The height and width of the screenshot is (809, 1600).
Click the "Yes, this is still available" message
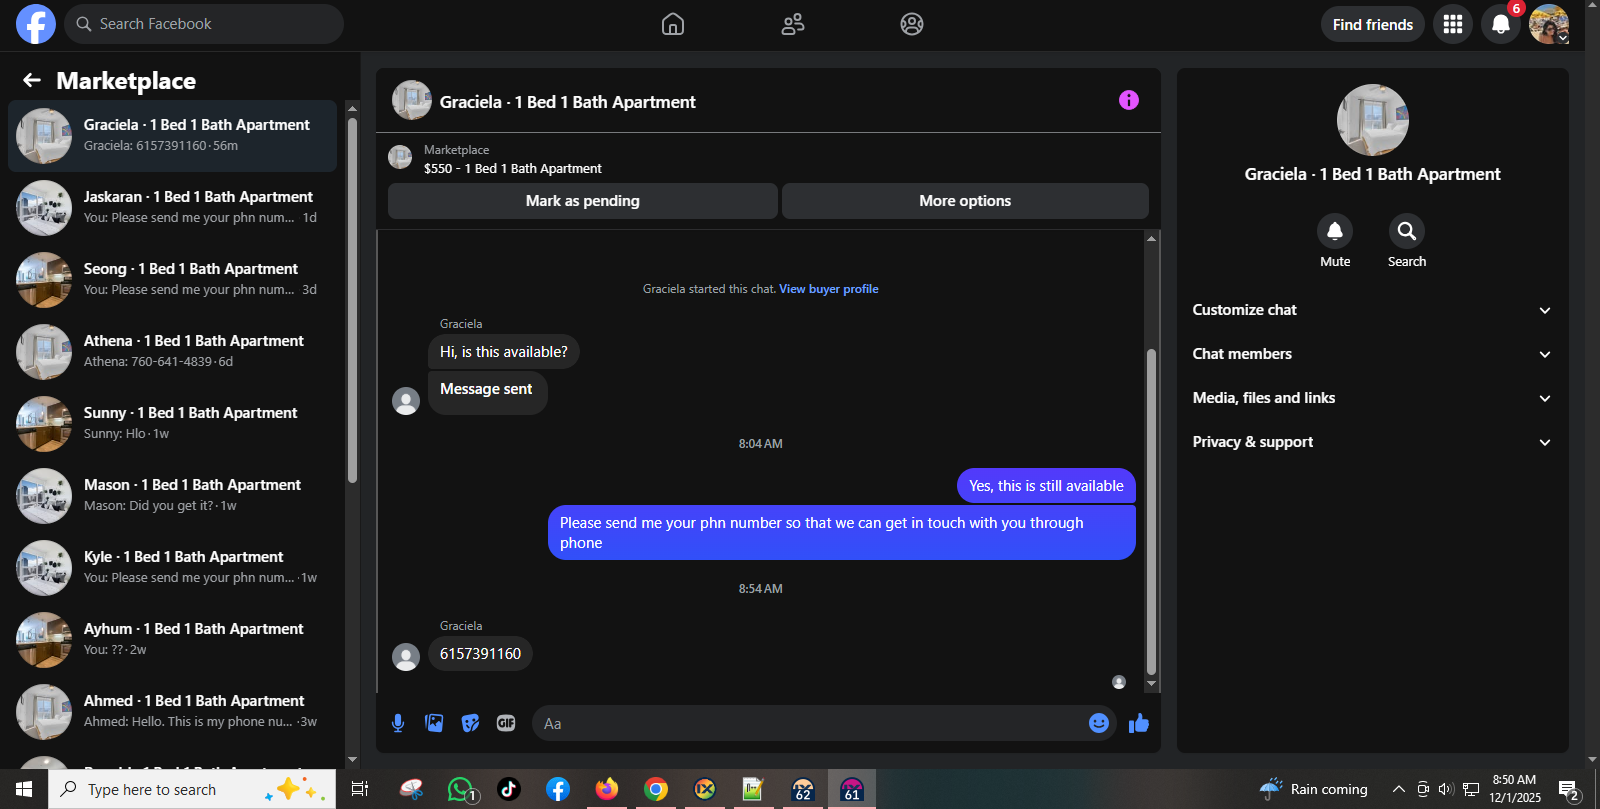pyautogui.click(x=1046, y=486)
